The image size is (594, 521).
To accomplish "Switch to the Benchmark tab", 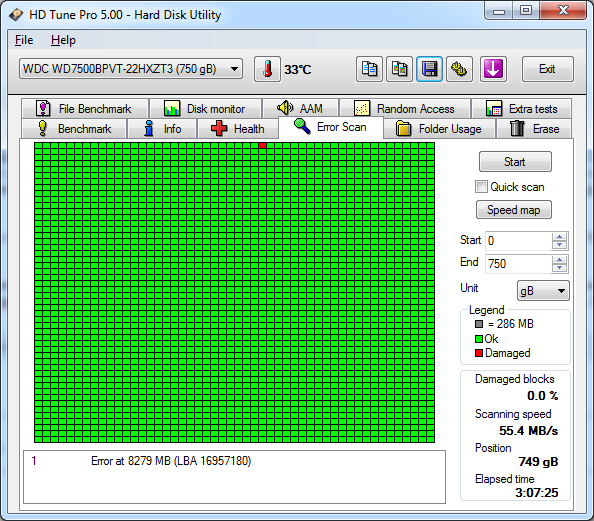I will [x=74, y=129].
